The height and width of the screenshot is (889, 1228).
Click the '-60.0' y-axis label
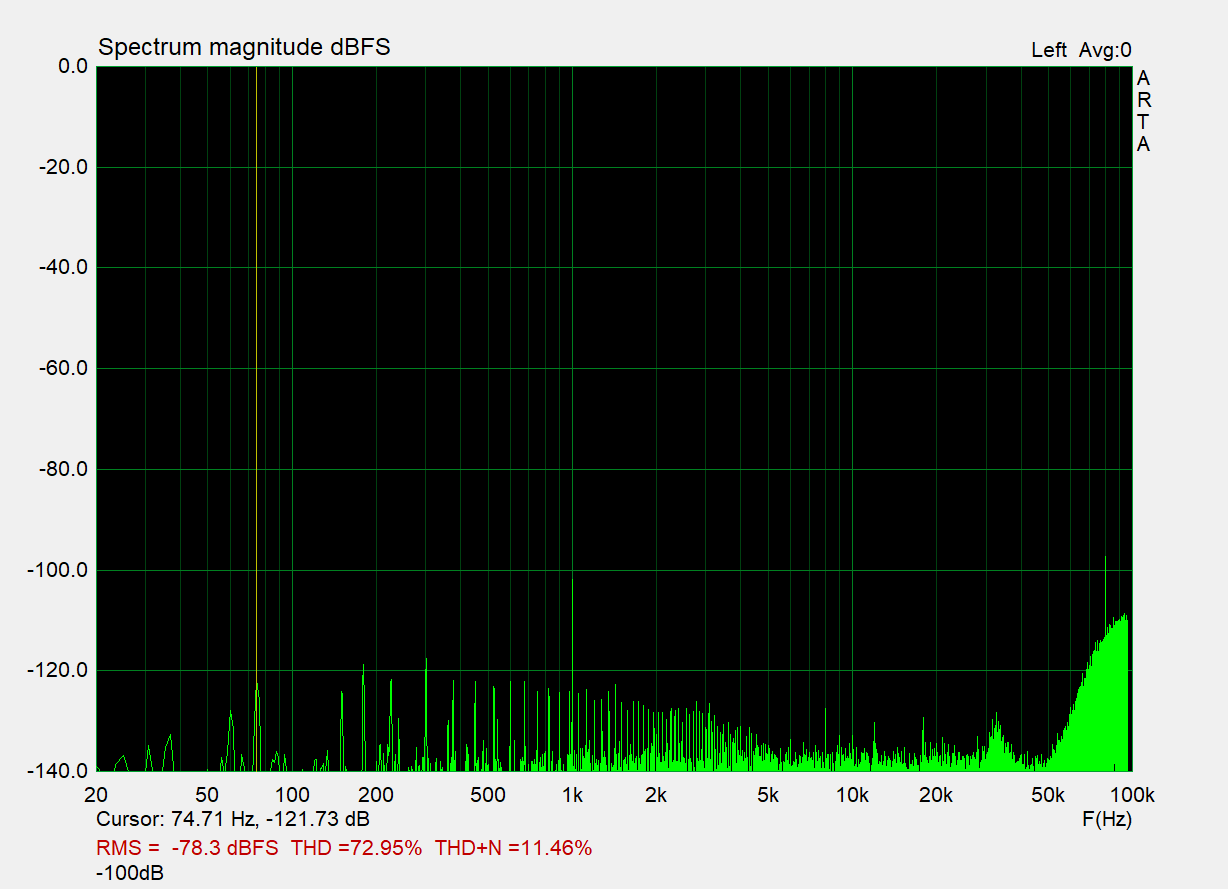click(x=63, y=368)
